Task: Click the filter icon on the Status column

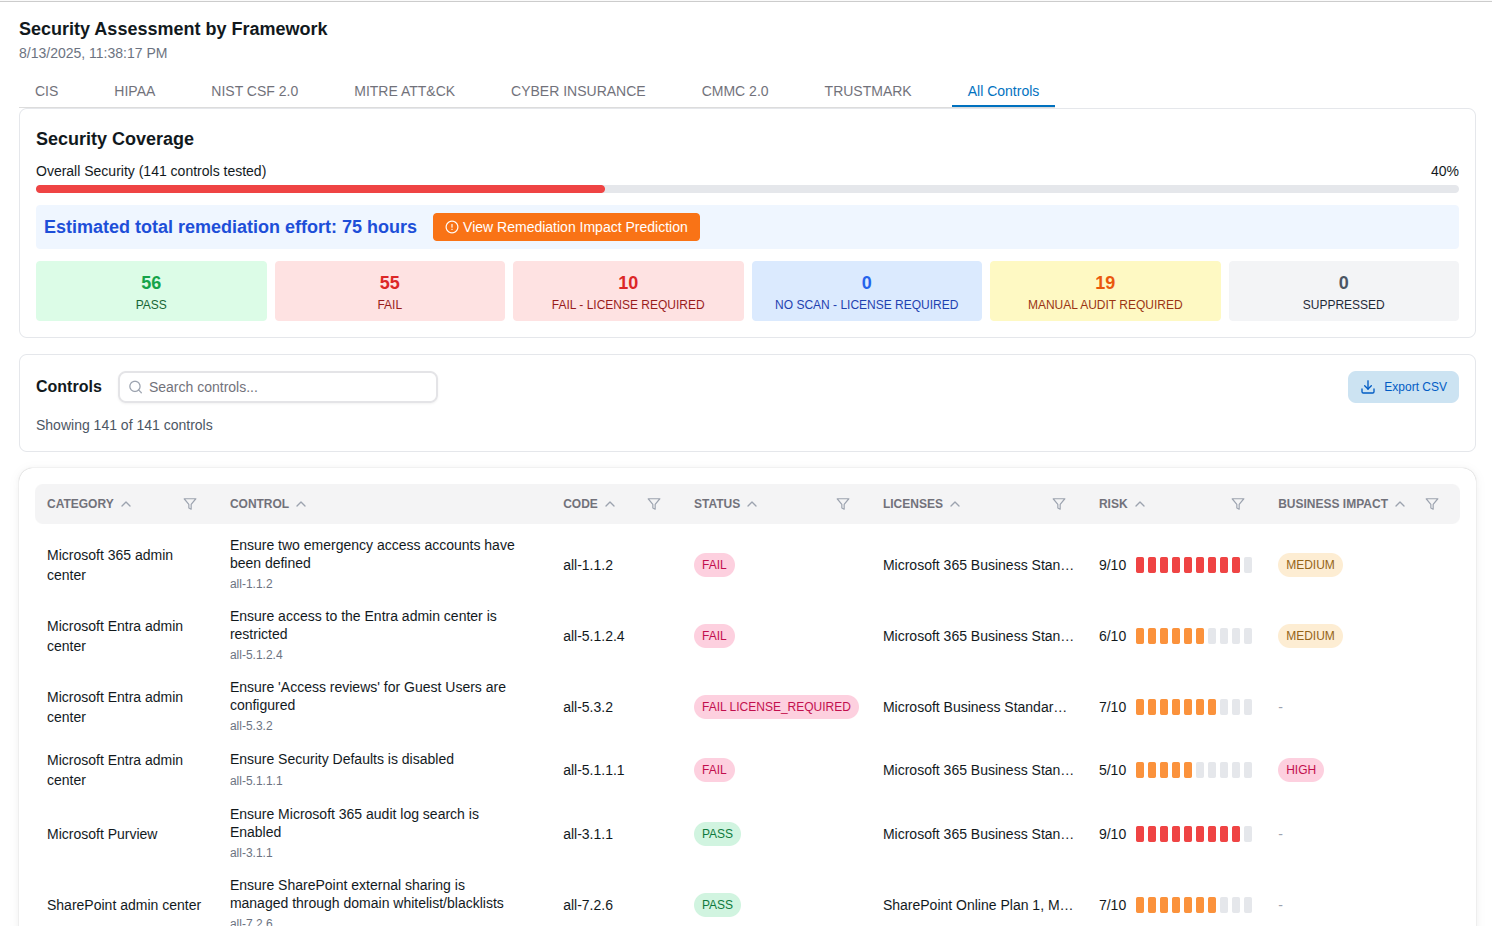Action: (843, 504)
